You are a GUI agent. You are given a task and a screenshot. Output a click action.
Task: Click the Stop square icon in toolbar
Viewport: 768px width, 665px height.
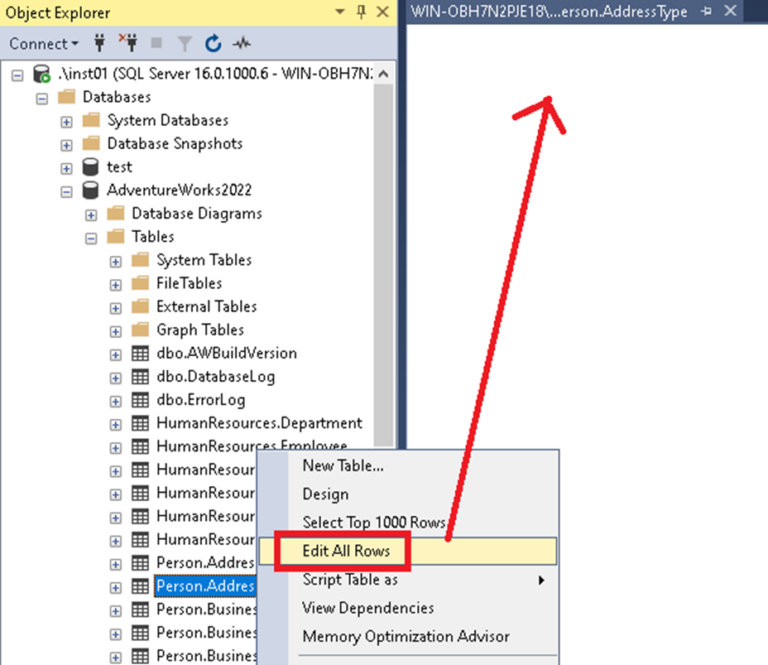156,44
